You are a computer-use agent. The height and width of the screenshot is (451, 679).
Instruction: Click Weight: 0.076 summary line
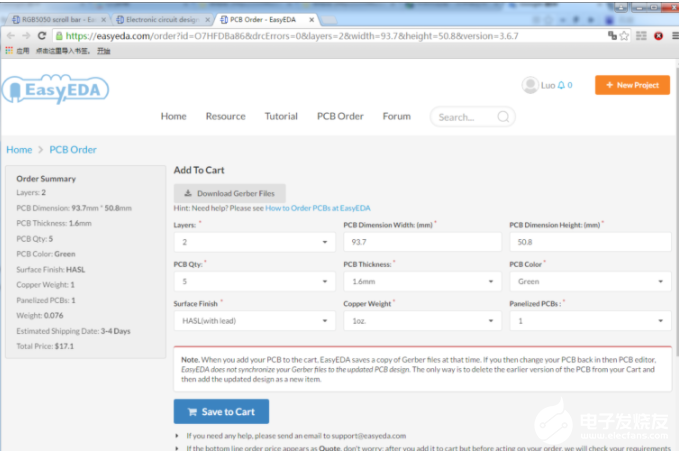tap(40, 315)
